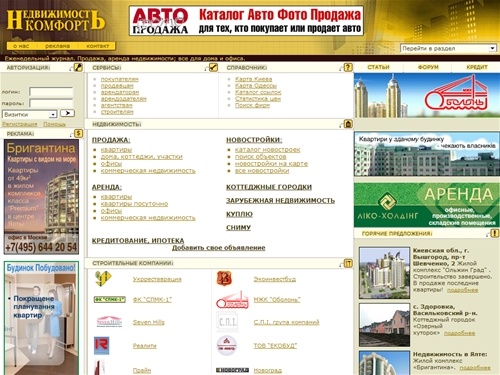Click Добавить свое объявление link
Screen dimensions: 500x375
219,248
